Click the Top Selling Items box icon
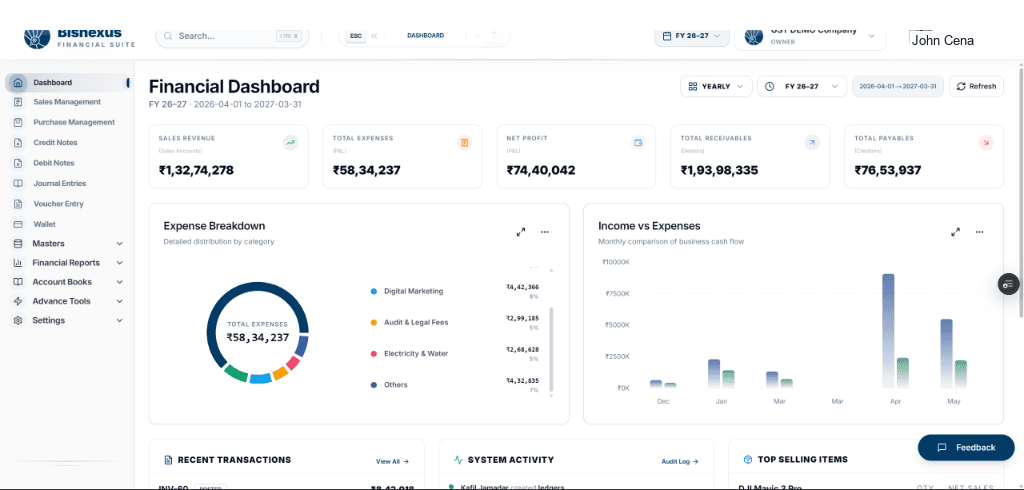 [748, 460]
